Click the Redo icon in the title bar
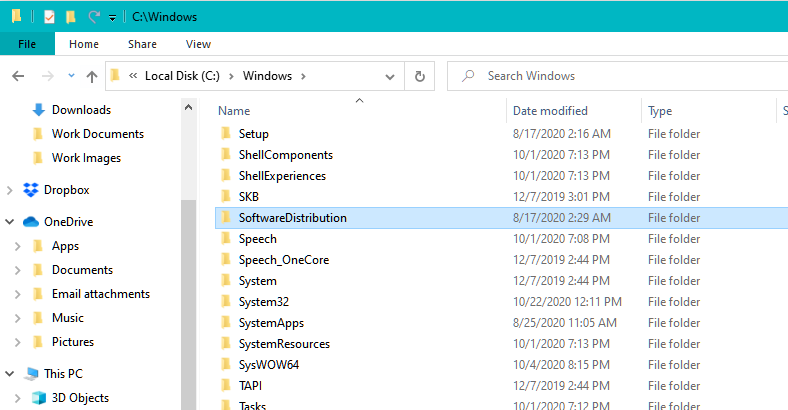 [x=93, y=17]
